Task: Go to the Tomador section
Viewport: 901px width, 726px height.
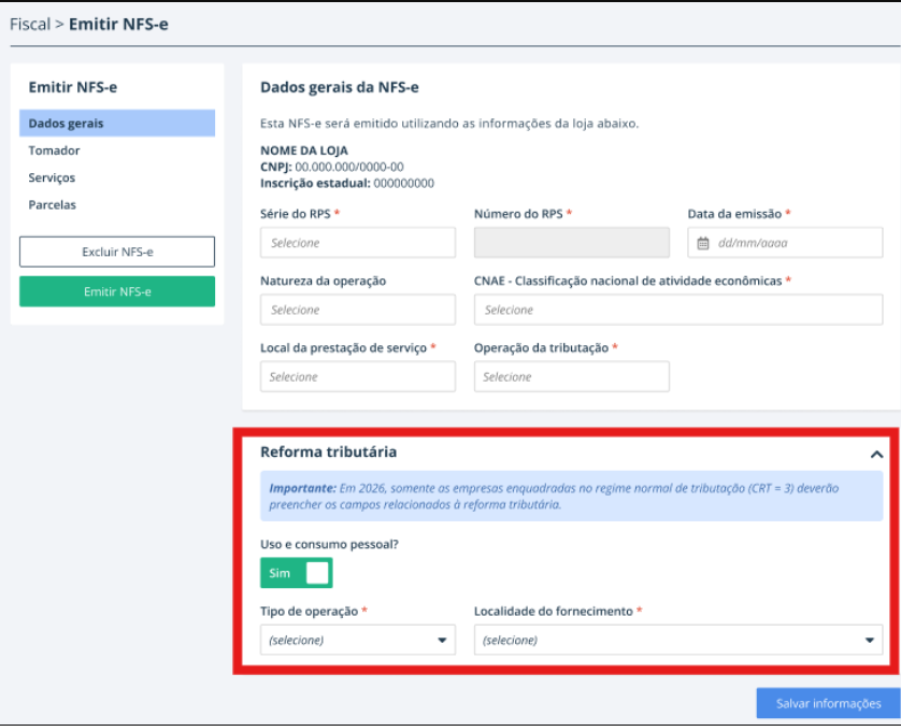Action: point(54,151)
